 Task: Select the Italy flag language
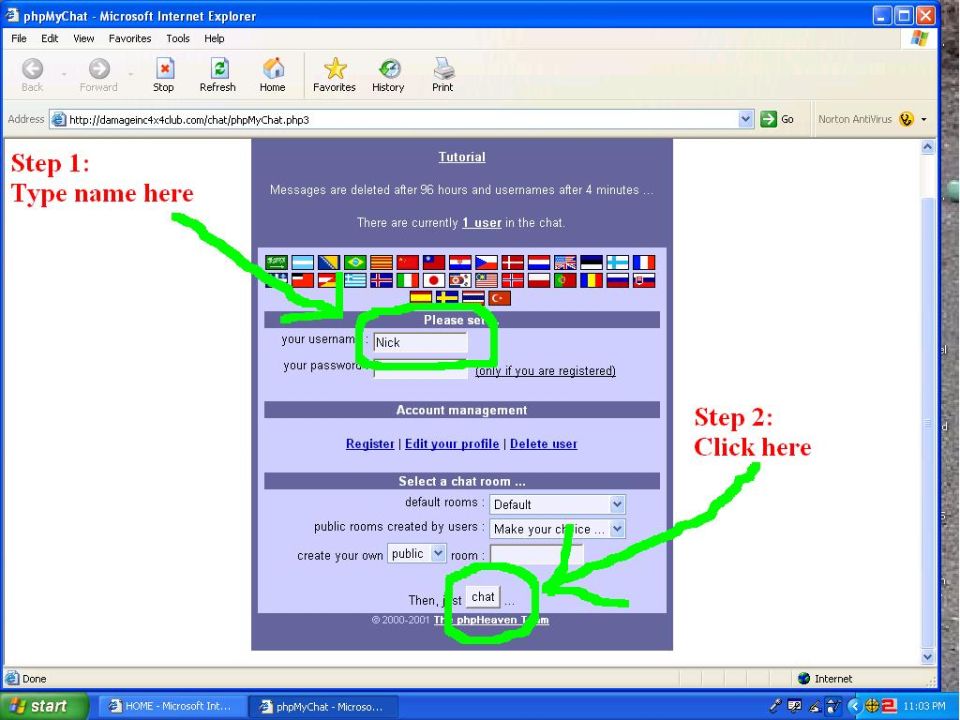pyautogui.click(x=408, y=280)
